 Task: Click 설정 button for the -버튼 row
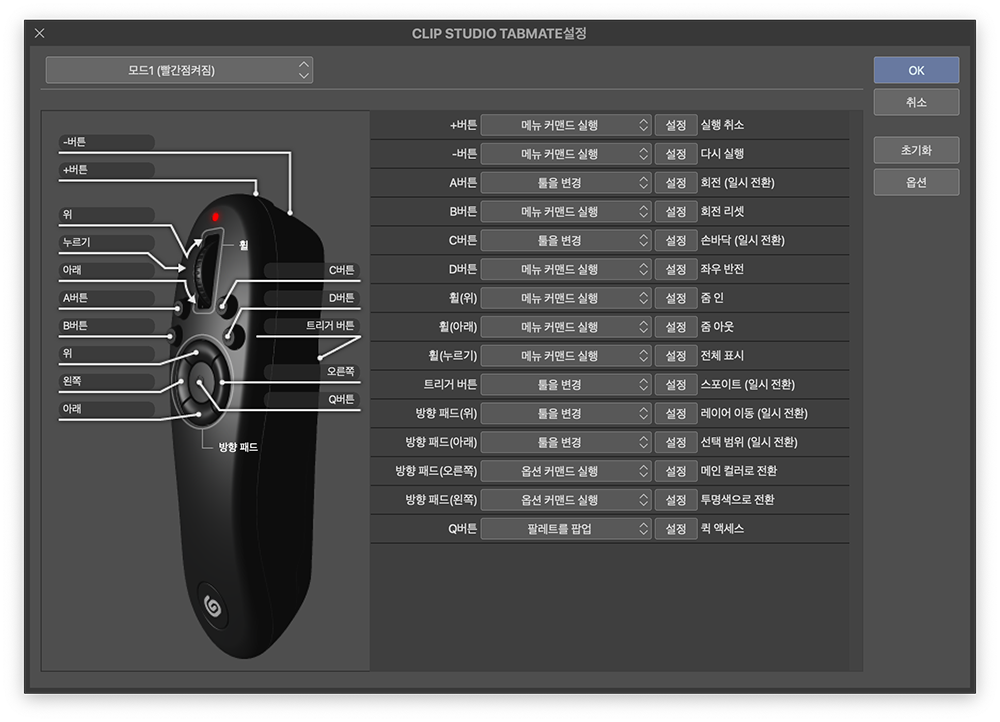(x=676, y=154)
